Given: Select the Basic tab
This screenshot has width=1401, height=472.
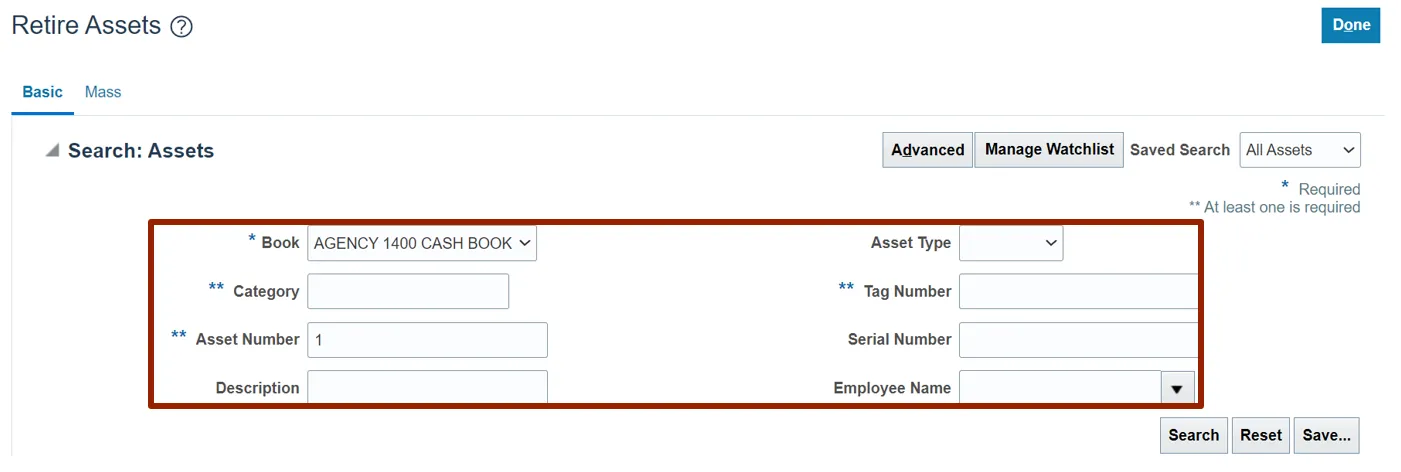Looking at the screenshot, I should click(42, 92).
